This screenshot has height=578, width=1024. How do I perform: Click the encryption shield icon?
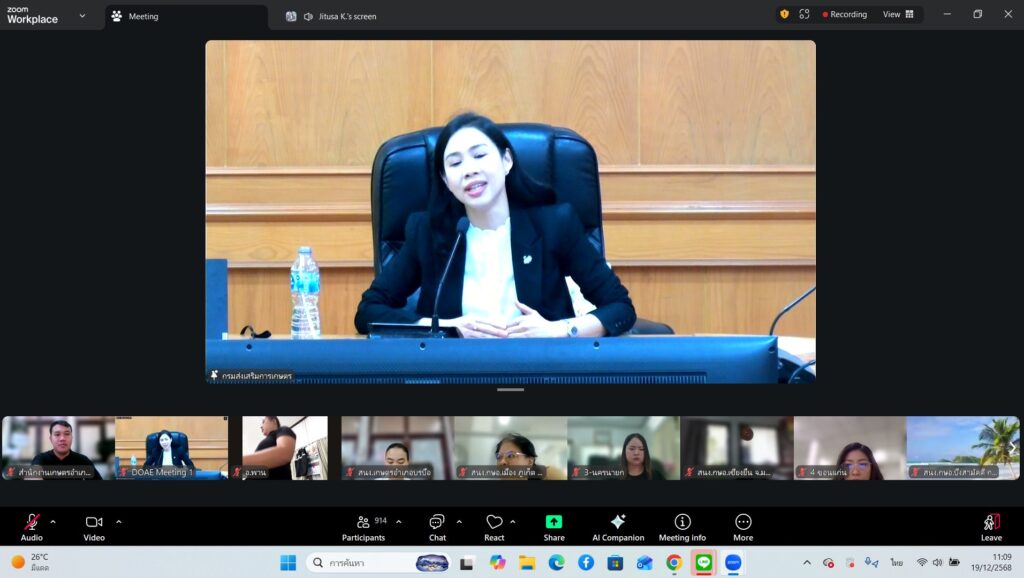784,15
